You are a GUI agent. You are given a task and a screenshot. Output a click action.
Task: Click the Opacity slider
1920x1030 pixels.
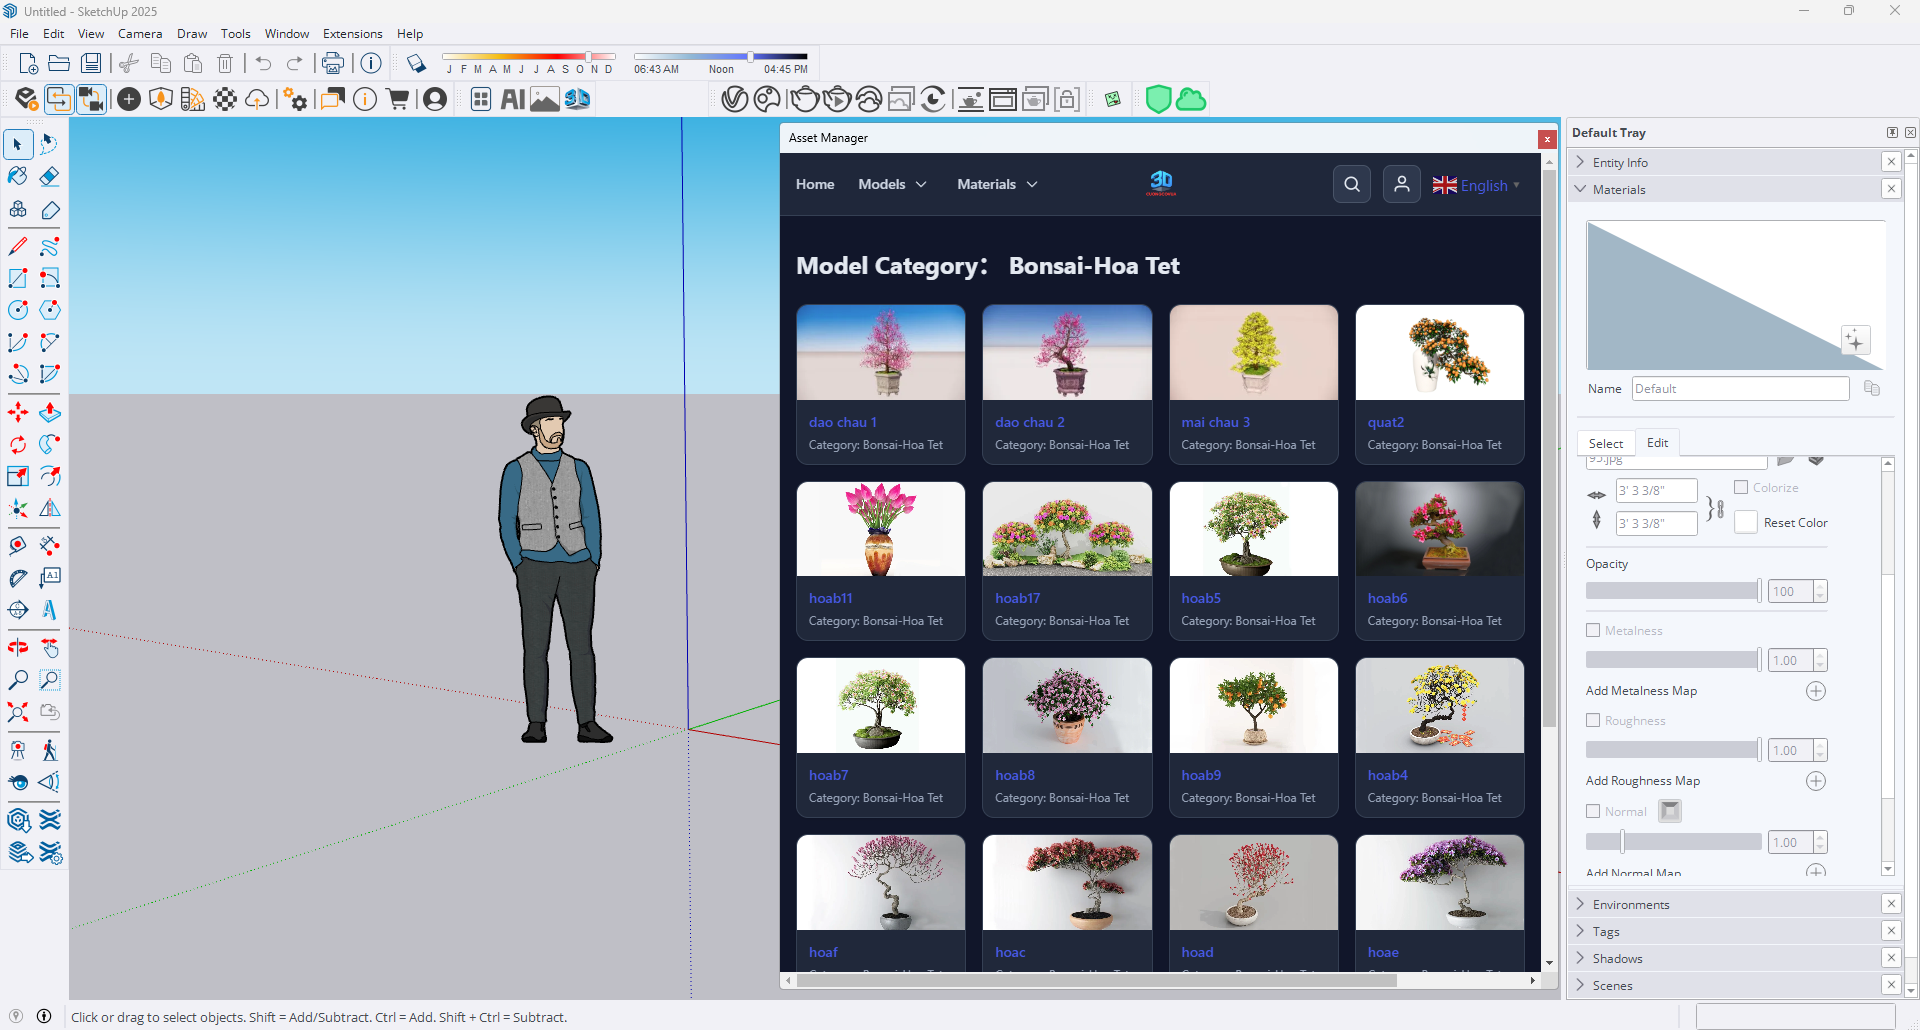click(x=1672, y=590)
